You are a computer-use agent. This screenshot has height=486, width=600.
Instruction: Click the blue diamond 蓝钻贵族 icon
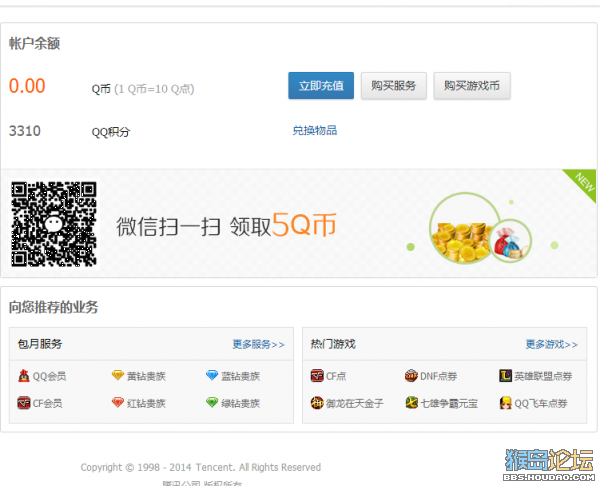coord(212,375)
